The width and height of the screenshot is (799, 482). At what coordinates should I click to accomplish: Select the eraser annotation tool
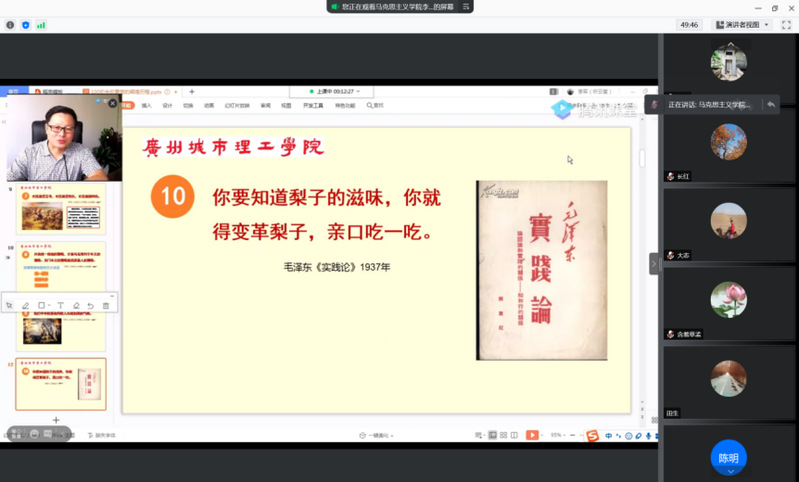[x=76, y=306]
